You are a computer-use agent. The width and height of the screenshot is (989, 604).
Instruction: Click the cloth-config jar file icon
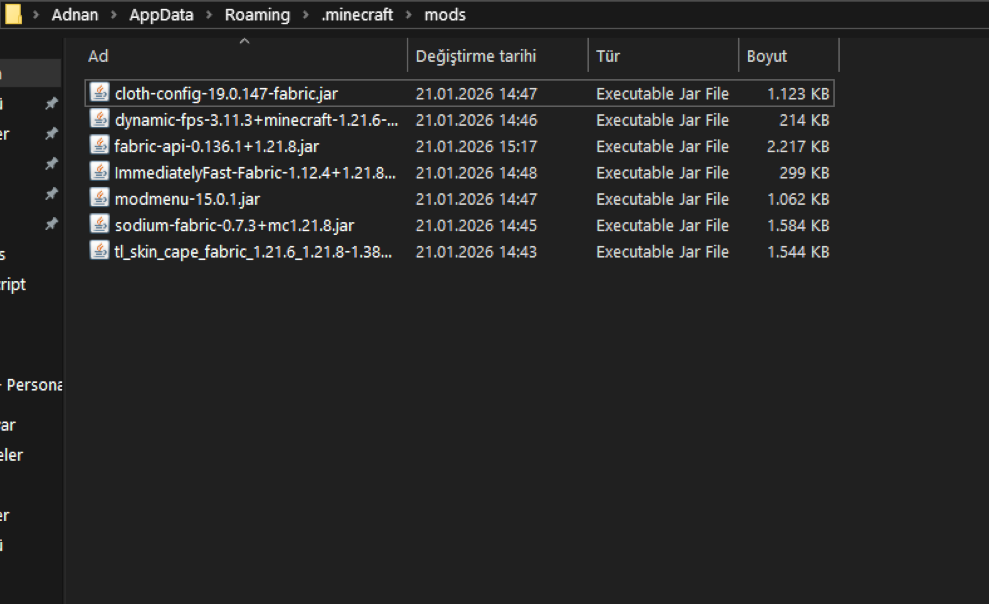tap(99, 93)
